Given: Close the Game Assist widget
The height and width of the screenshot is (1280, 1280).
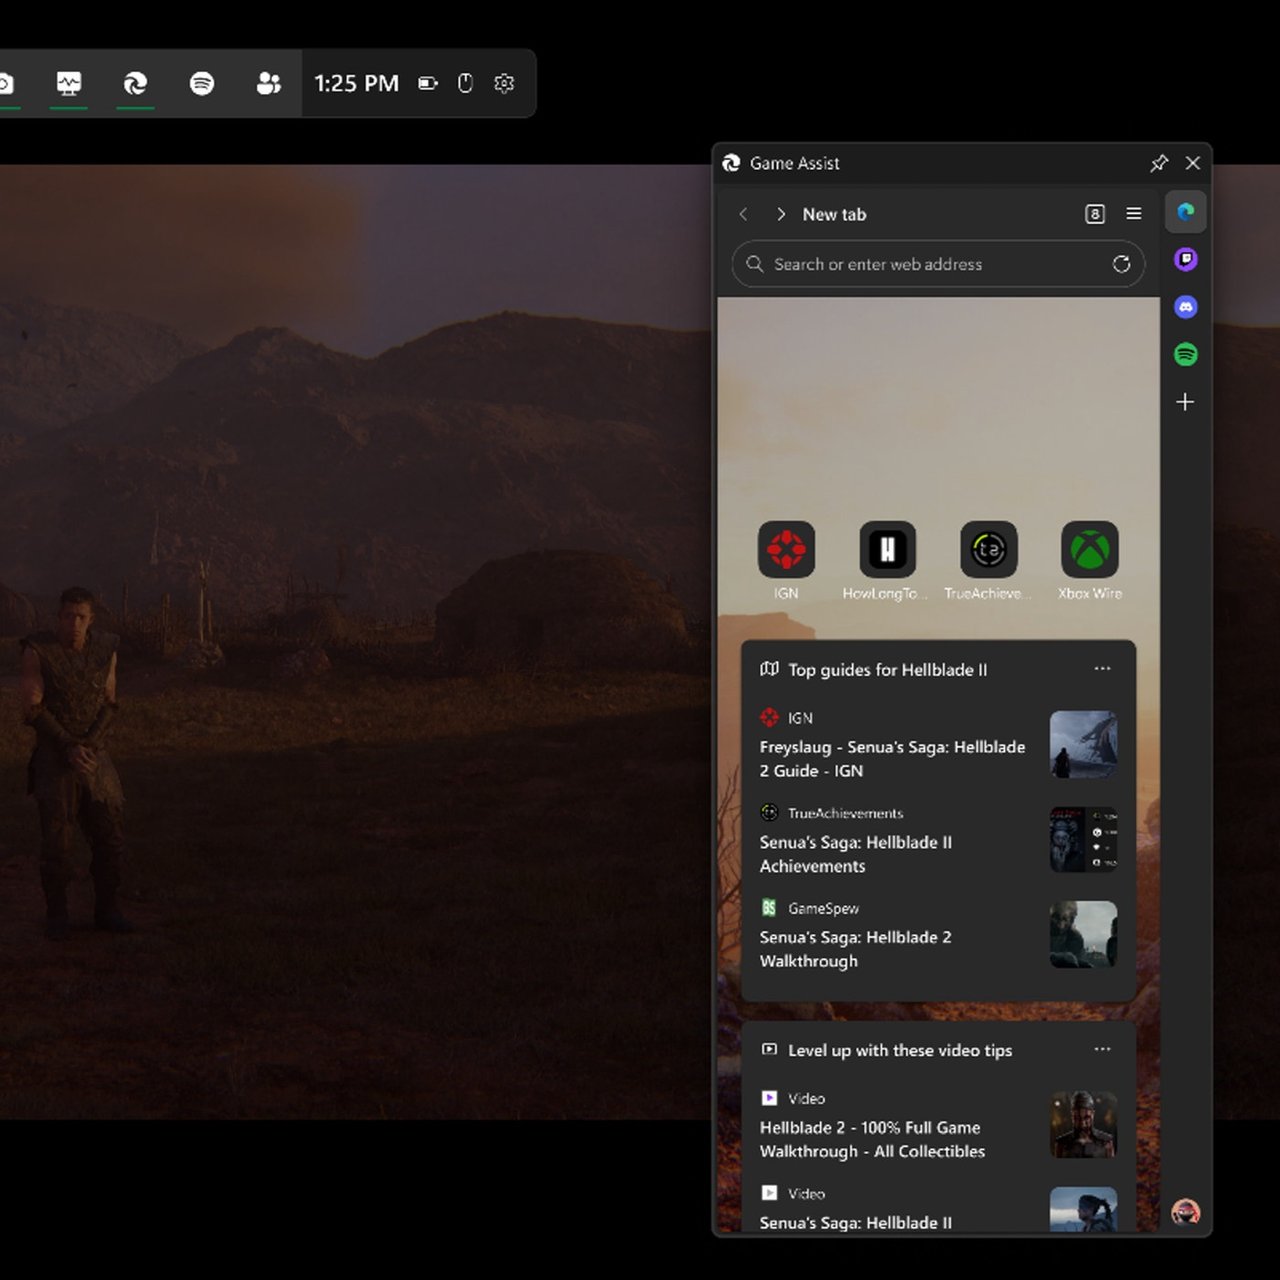Looking at the screenshot, I should point(1193,163).
